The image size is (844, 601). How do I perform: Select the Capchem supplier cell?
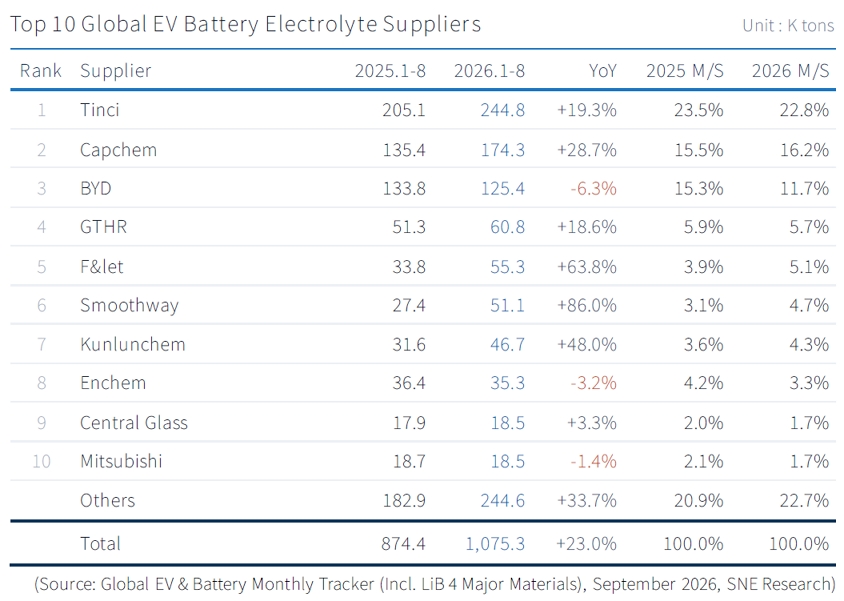[x=118, y=150]
